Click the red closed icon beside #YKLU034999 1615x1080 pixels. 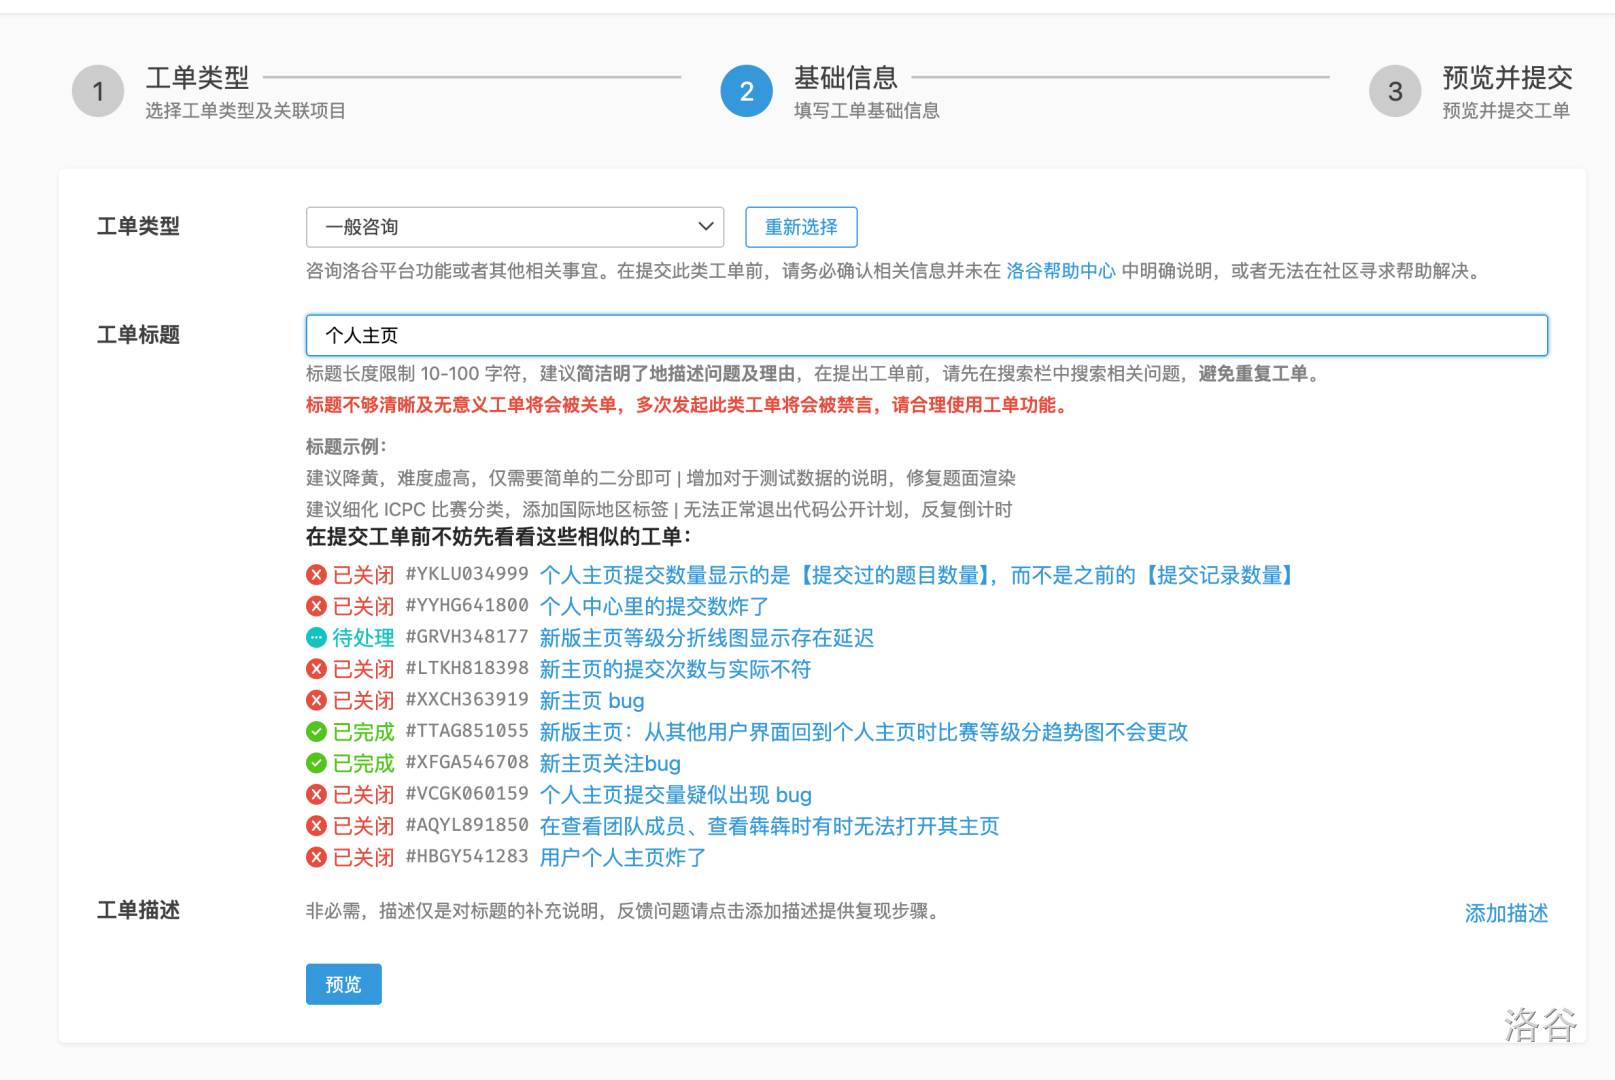coord(316,575)
